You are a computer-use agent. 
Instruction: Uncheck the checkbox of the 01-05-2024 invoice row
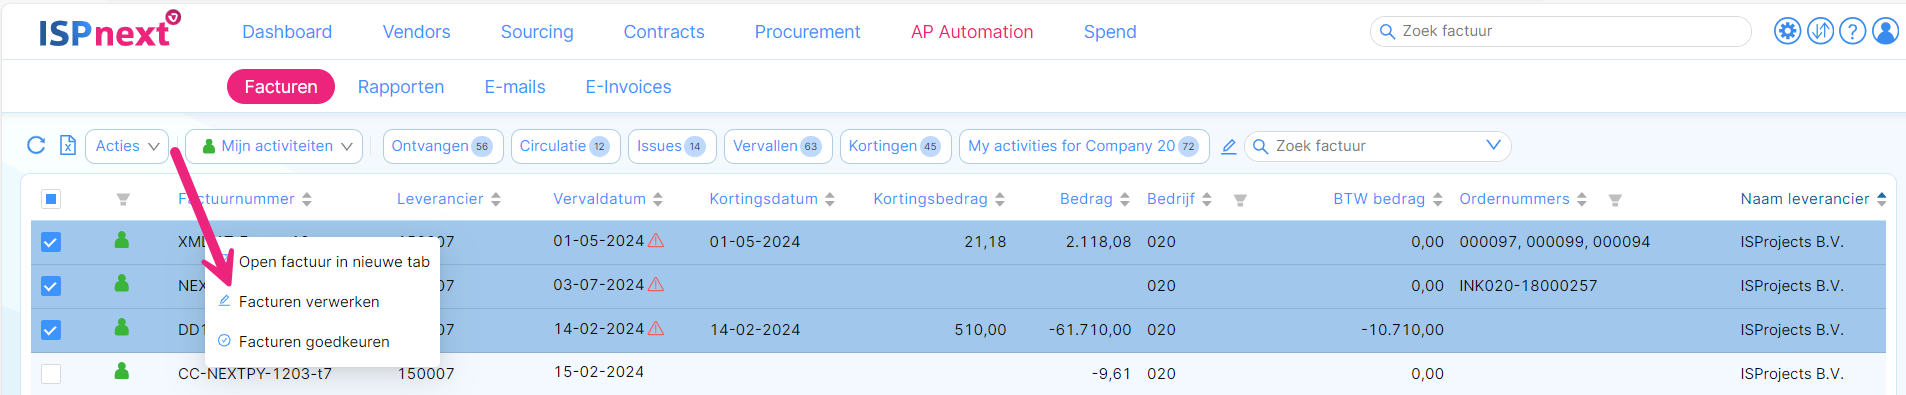51,242
